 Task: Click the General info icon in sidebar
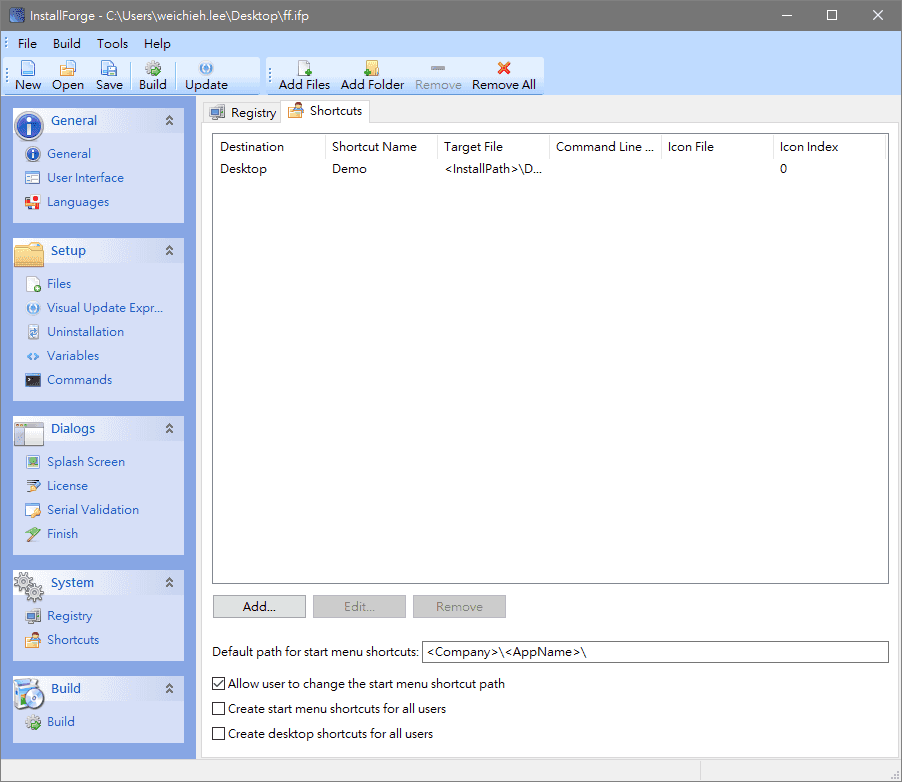click(33, 154)
